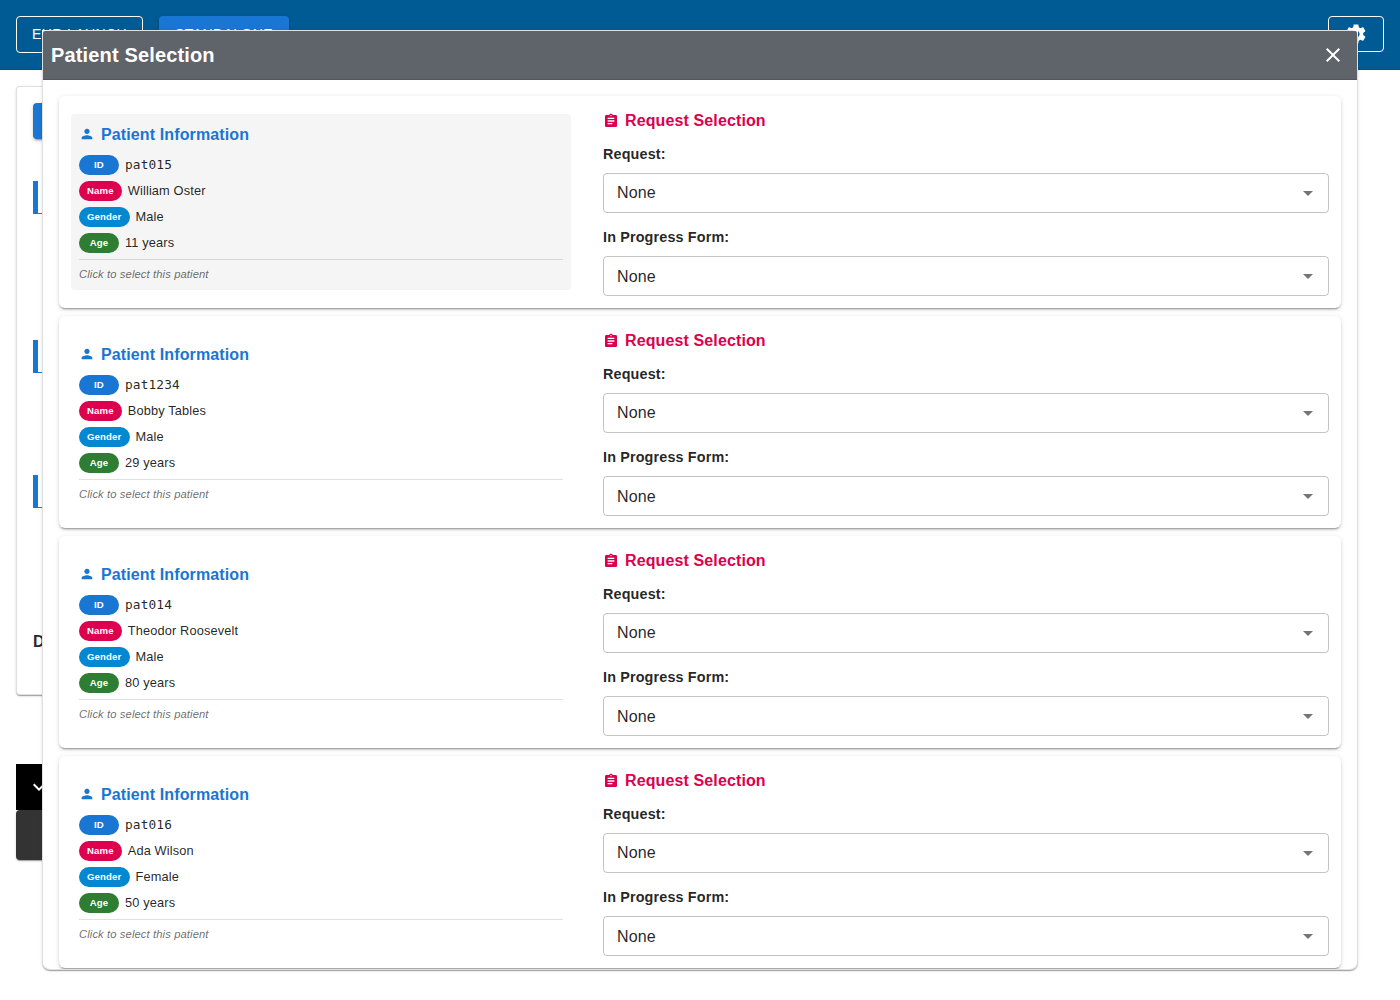Select patient Bobby Tables by name

(x=166, y=411)
